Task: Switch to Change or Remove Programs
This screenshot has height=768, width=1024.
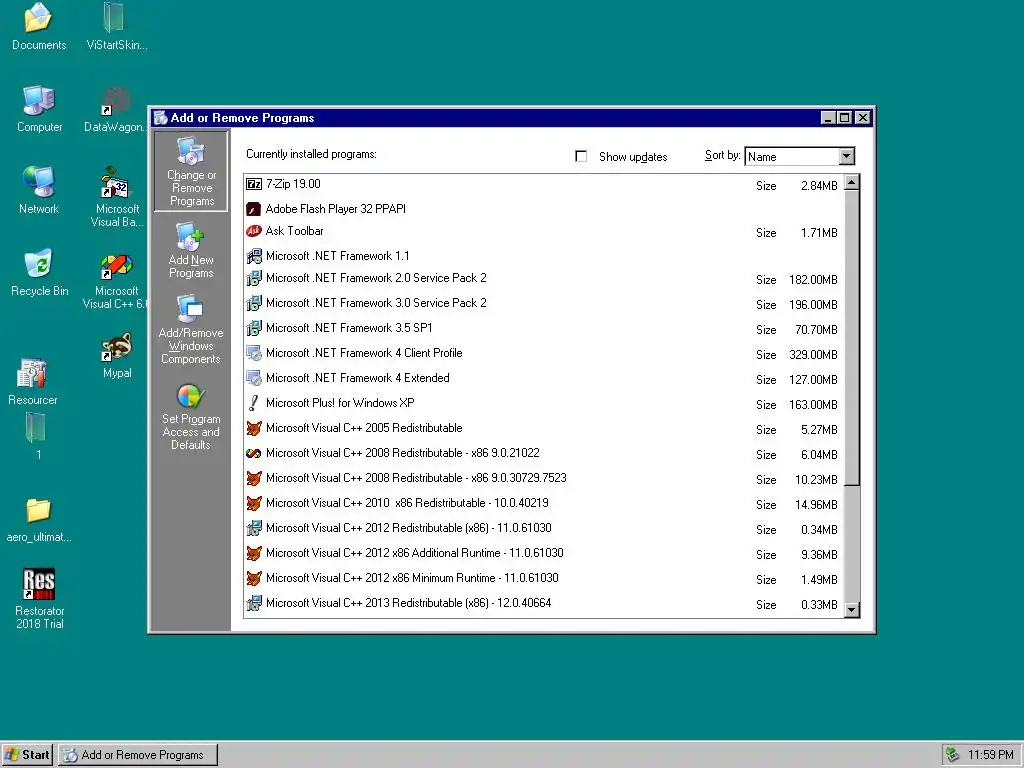Action: (x=191, y=171)
